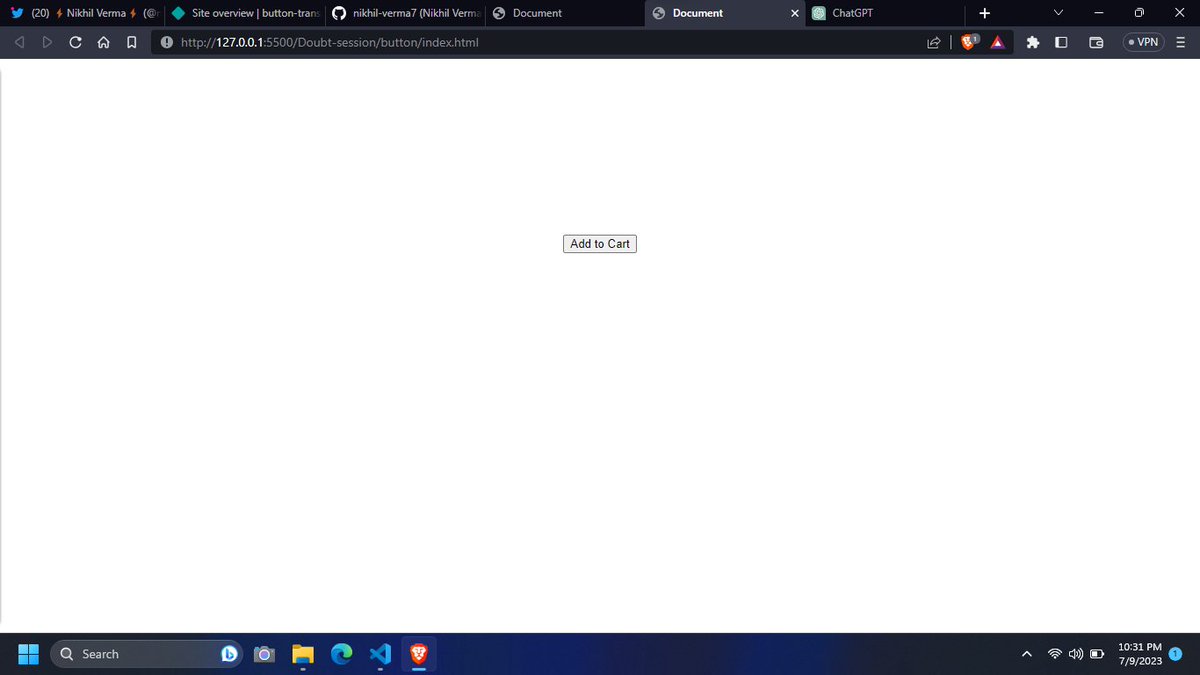Open Microsoft Edge from the taskbar
The image size is (1200, 675).
pos(342,654)
